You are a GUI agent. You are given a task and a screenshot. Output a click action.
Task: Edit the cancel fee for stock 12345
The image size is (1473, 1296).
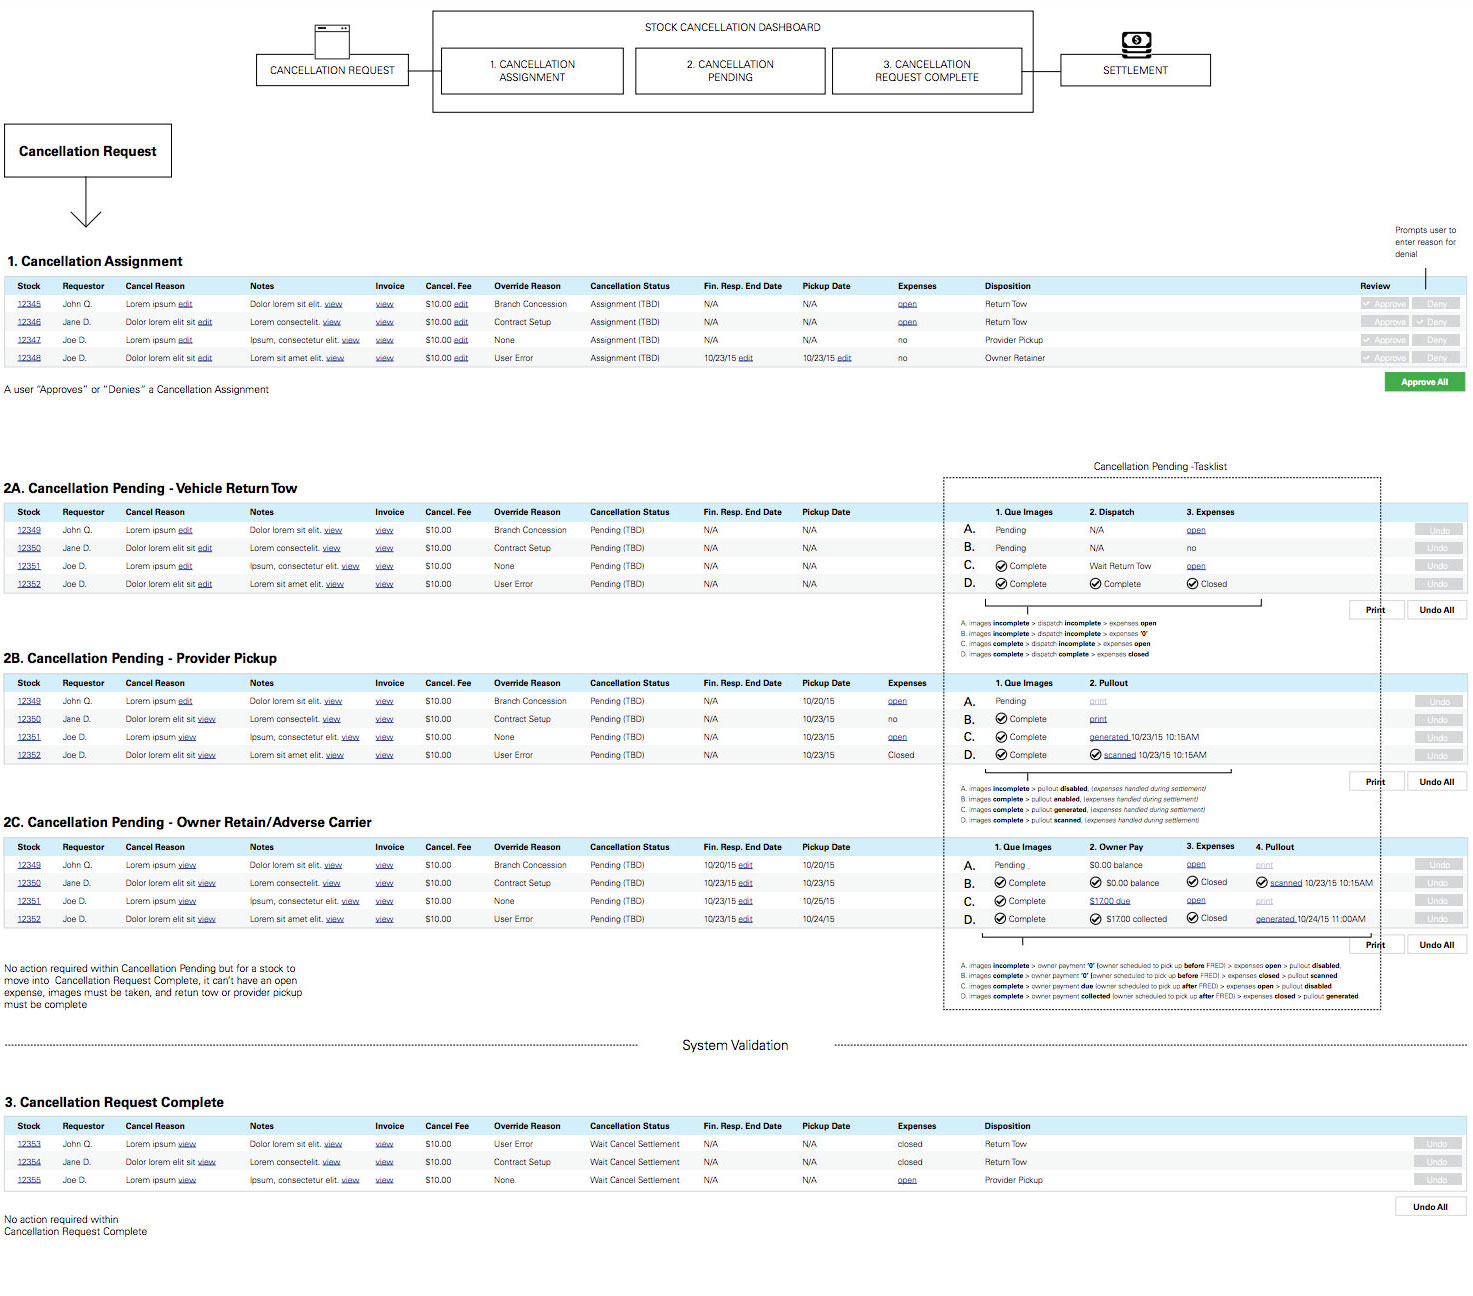[x=461, y=304]
